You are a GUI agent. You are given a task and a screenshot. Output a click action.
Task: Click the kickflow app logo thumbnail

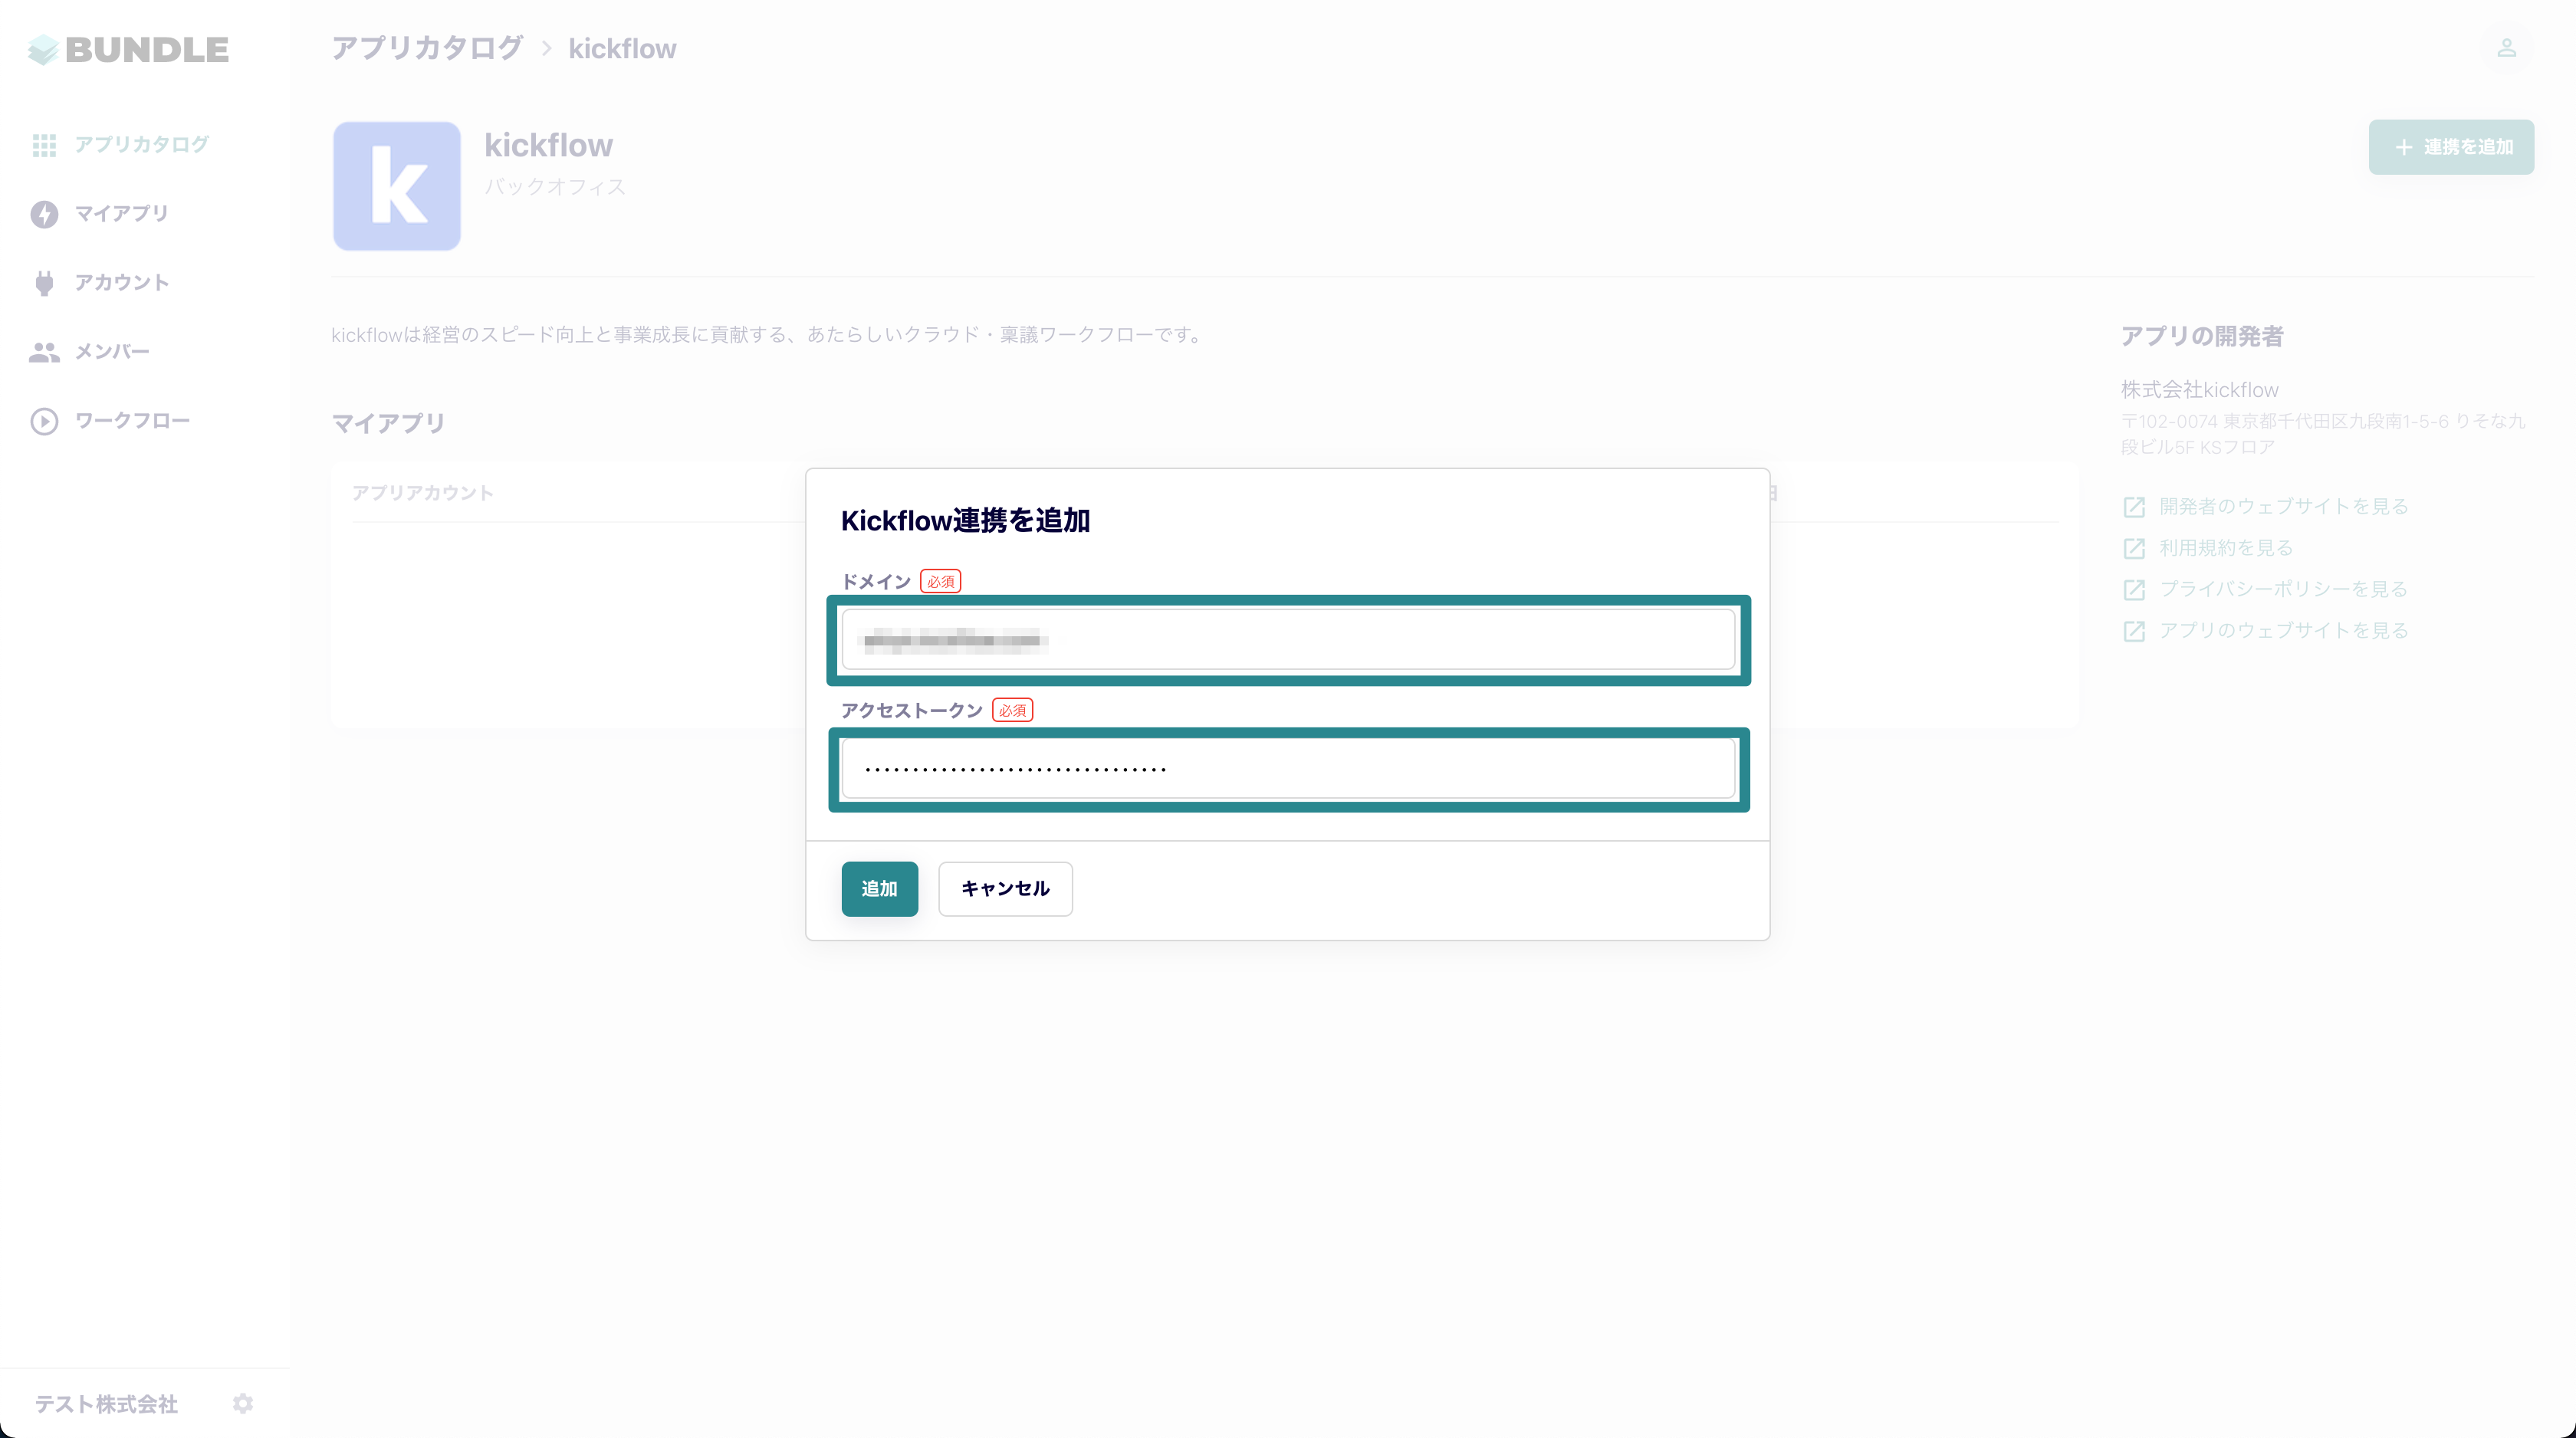click(x=397, y=186)
